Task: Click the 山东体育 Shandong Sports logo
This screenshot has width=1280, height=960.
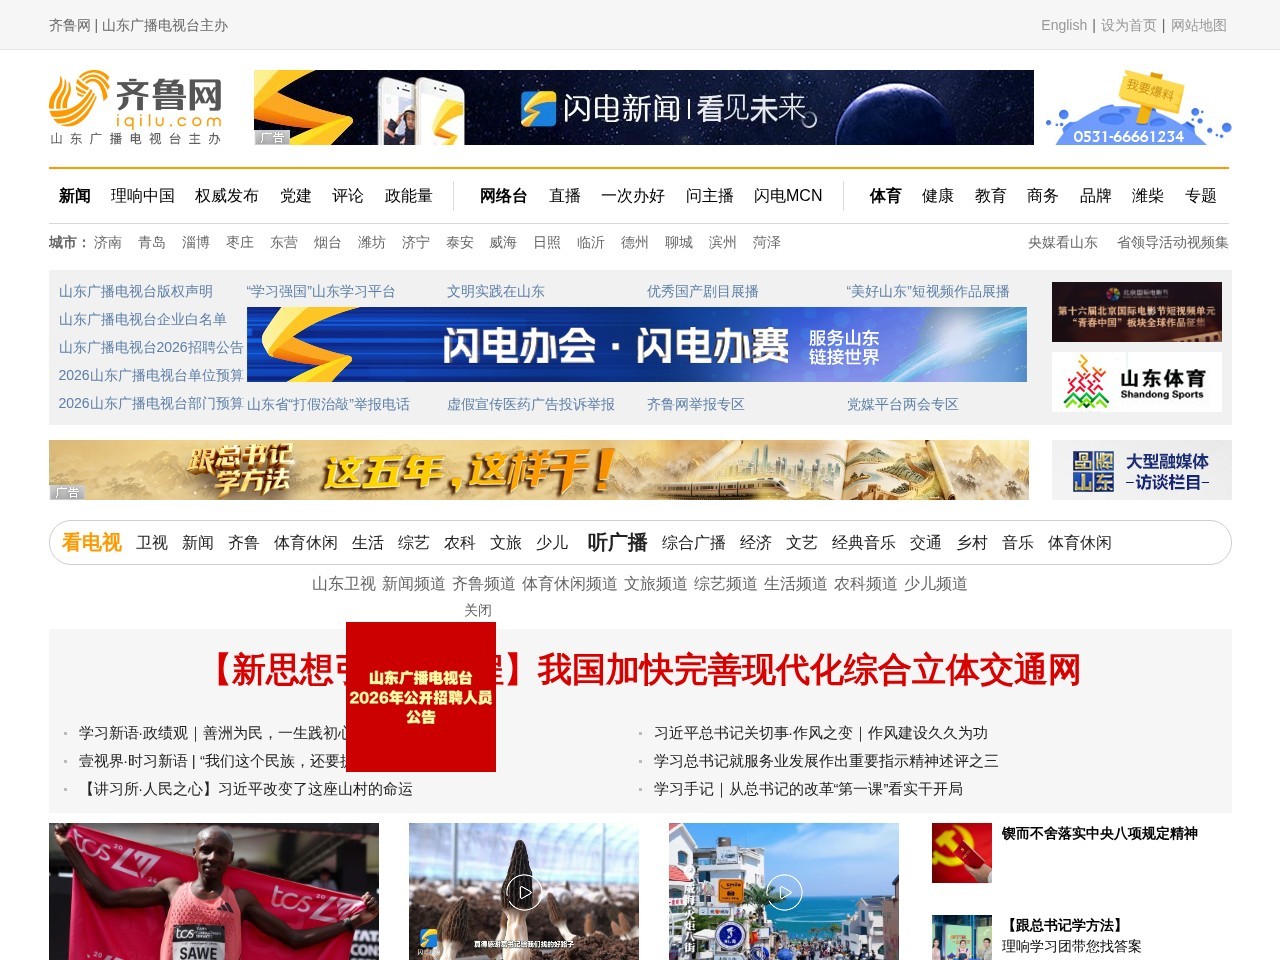Action: click(x=1137, y=381)
